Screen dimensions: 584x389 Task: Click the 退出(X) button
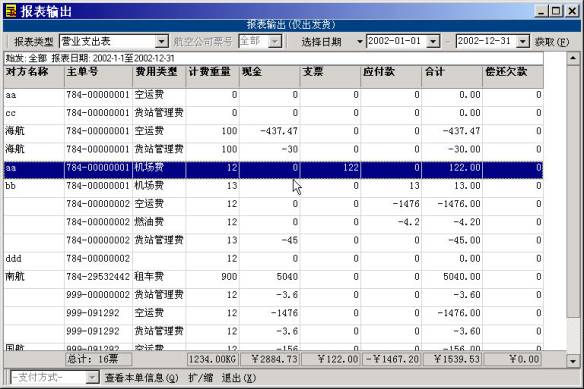tap(239, 378)
